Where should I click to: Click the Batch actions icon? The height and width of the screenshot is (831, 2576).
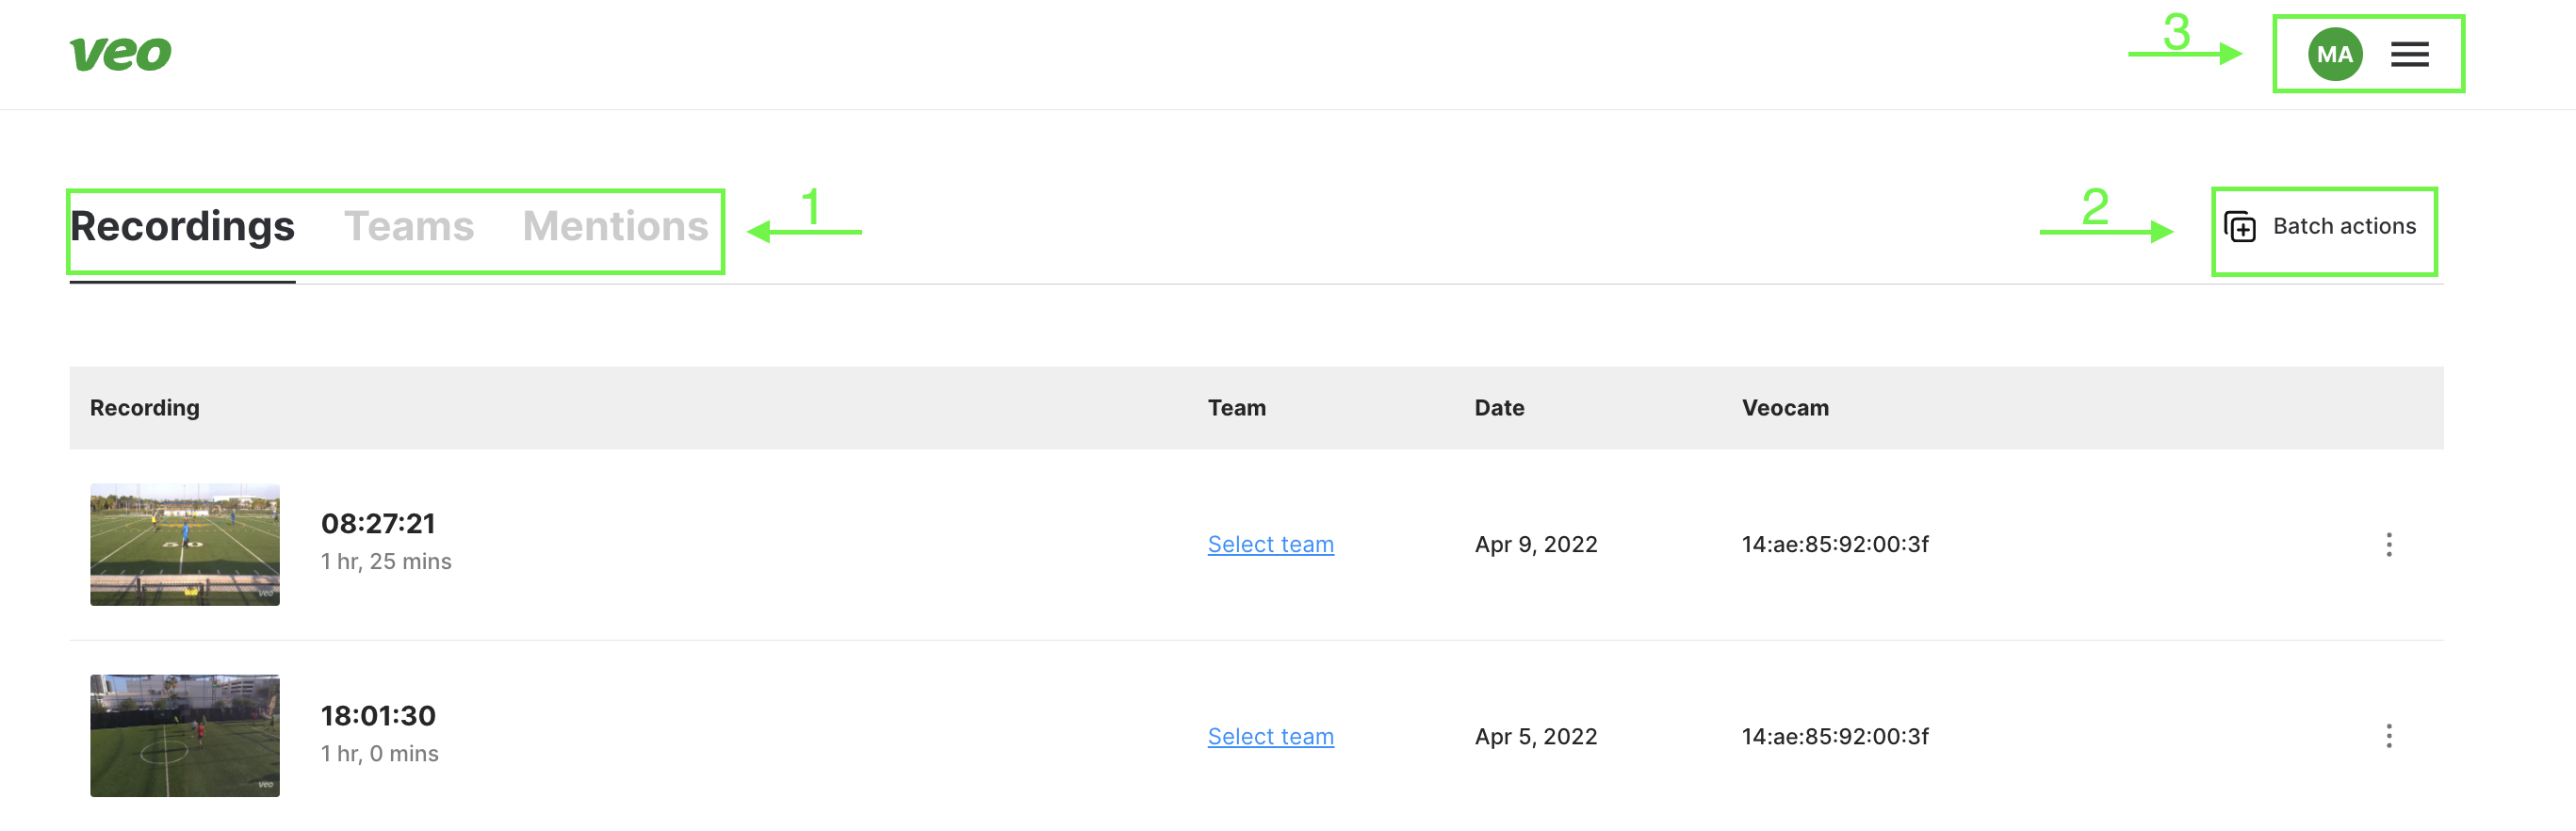pyautogui.click(x=2240, y=227)
